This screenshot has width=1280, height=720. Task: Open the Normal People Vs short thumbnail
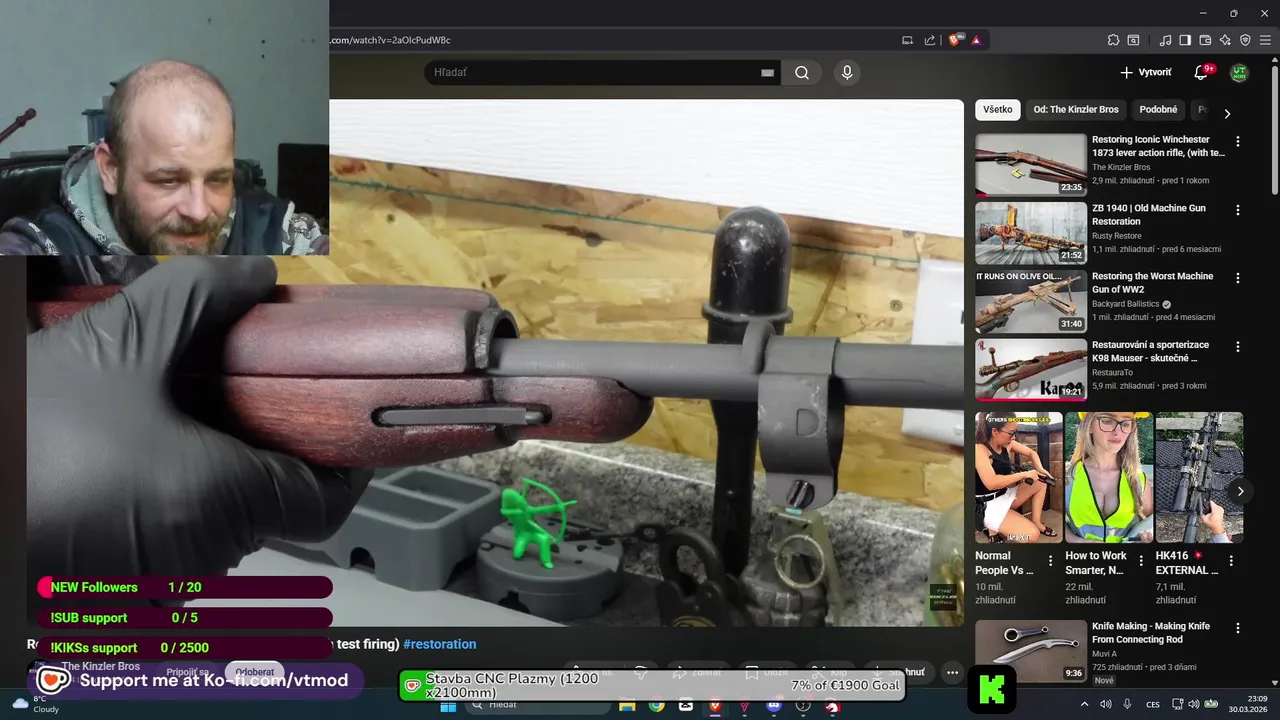click(1018, 477)
